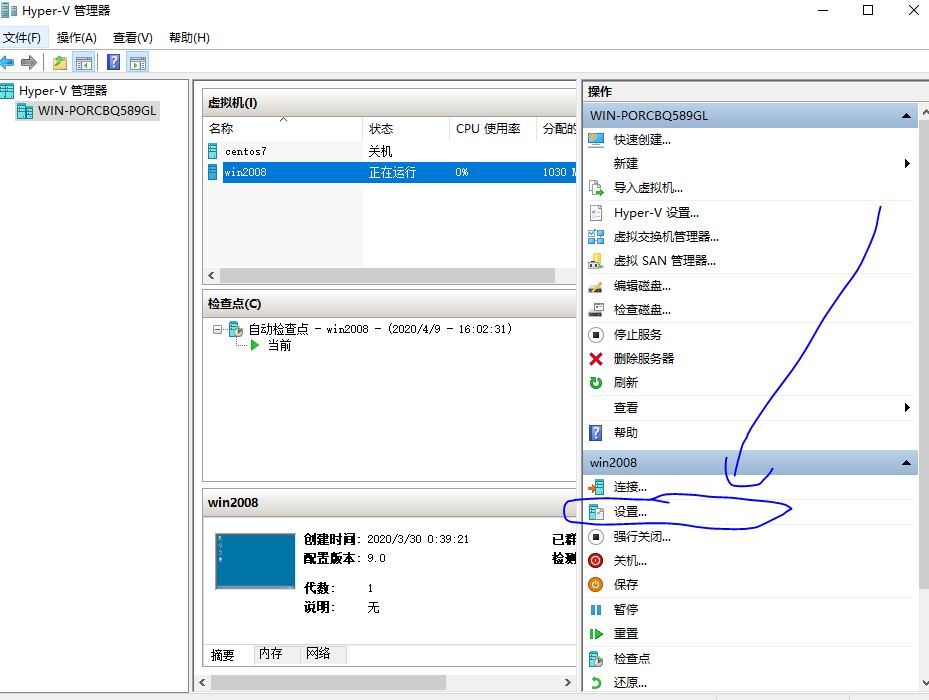Open the 帮助(H) menu

pos(189,38)
